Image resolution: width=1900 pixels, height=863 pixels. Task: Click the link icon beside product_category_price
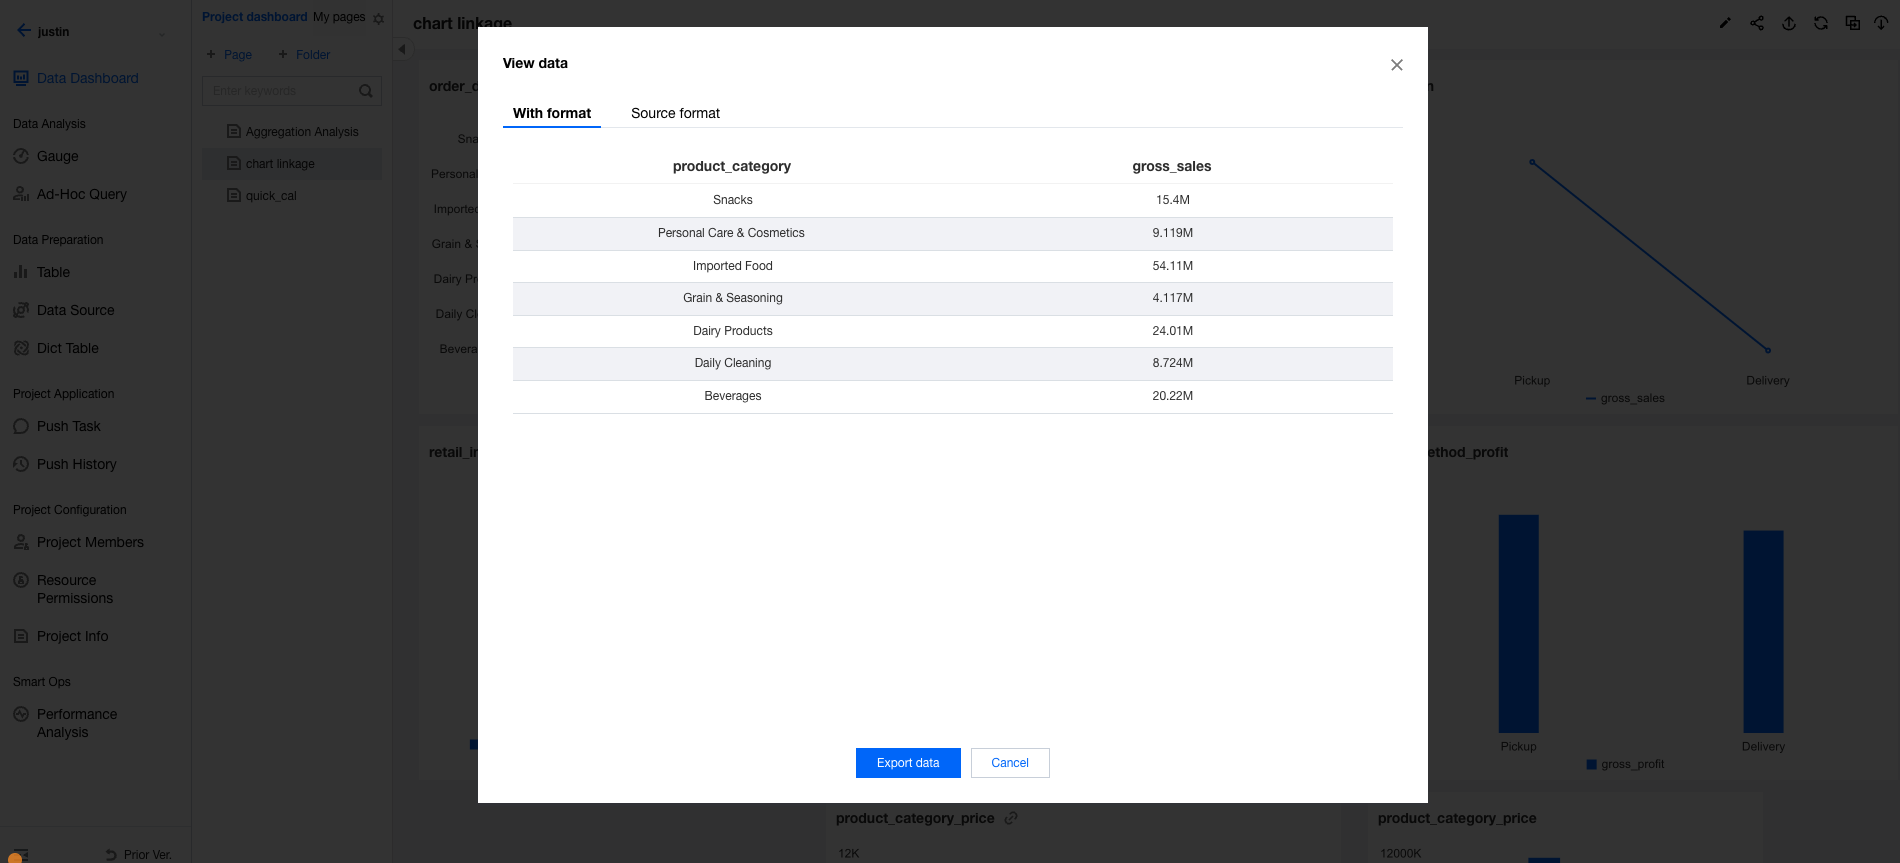tap(1011, 818)
